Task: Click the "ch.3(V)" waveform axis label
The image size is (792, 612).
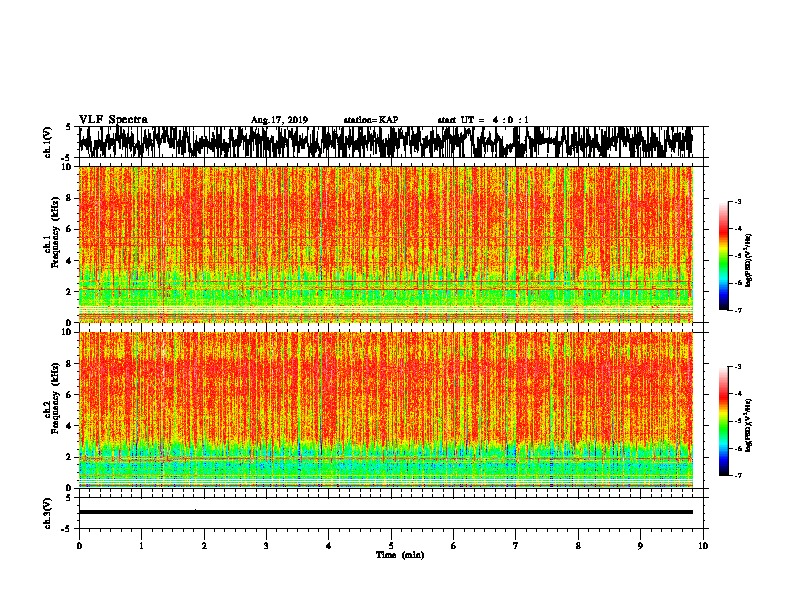Action: [48, 514]
